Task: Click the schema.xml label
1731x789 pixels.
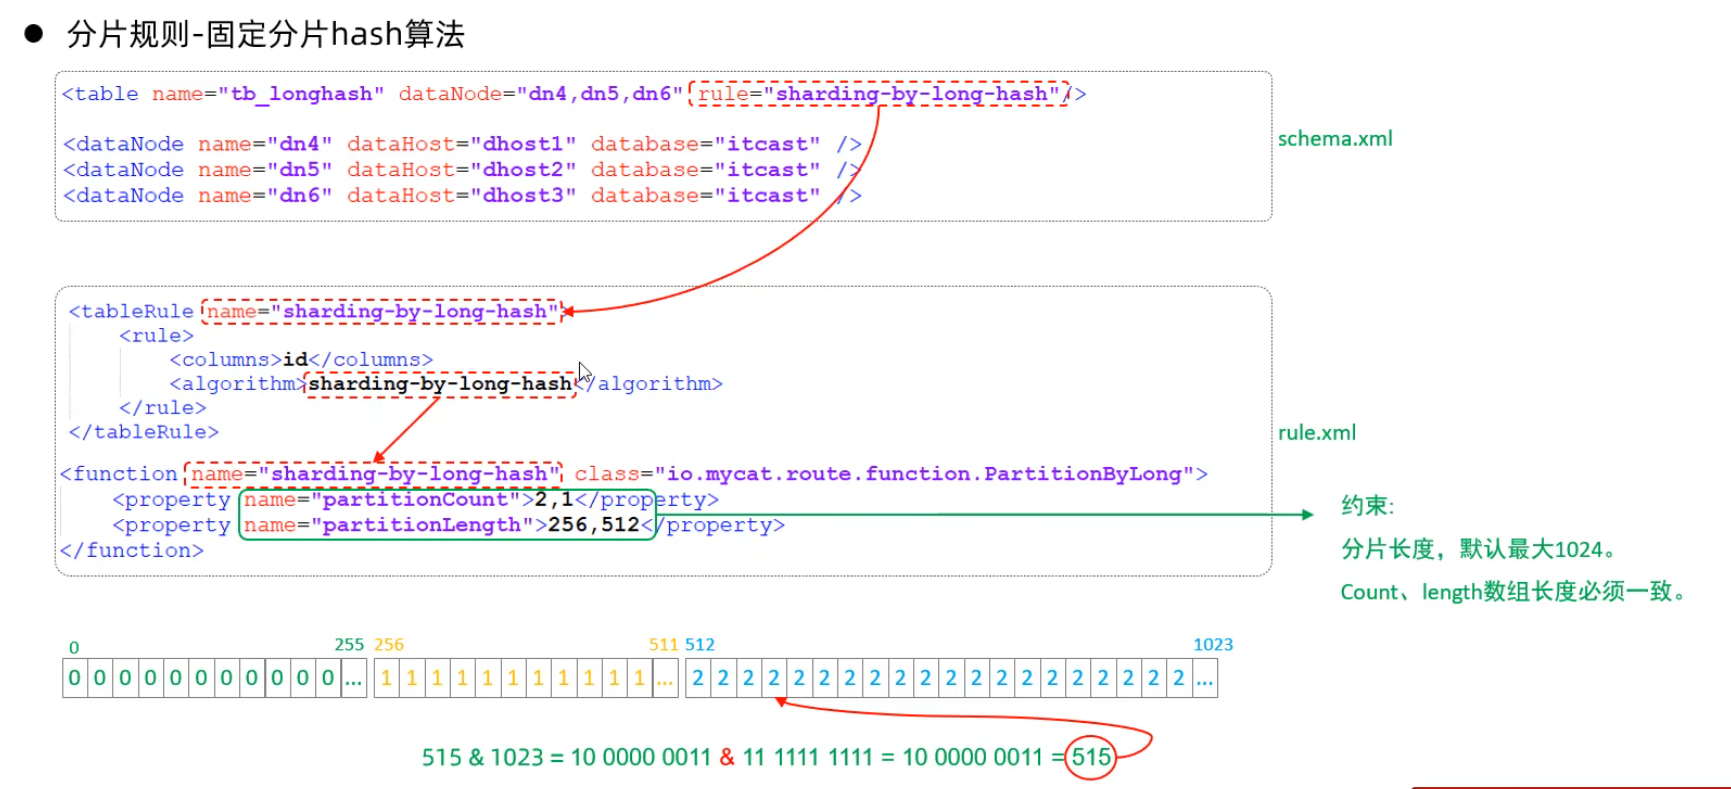Action: (x=1334, y=139)
